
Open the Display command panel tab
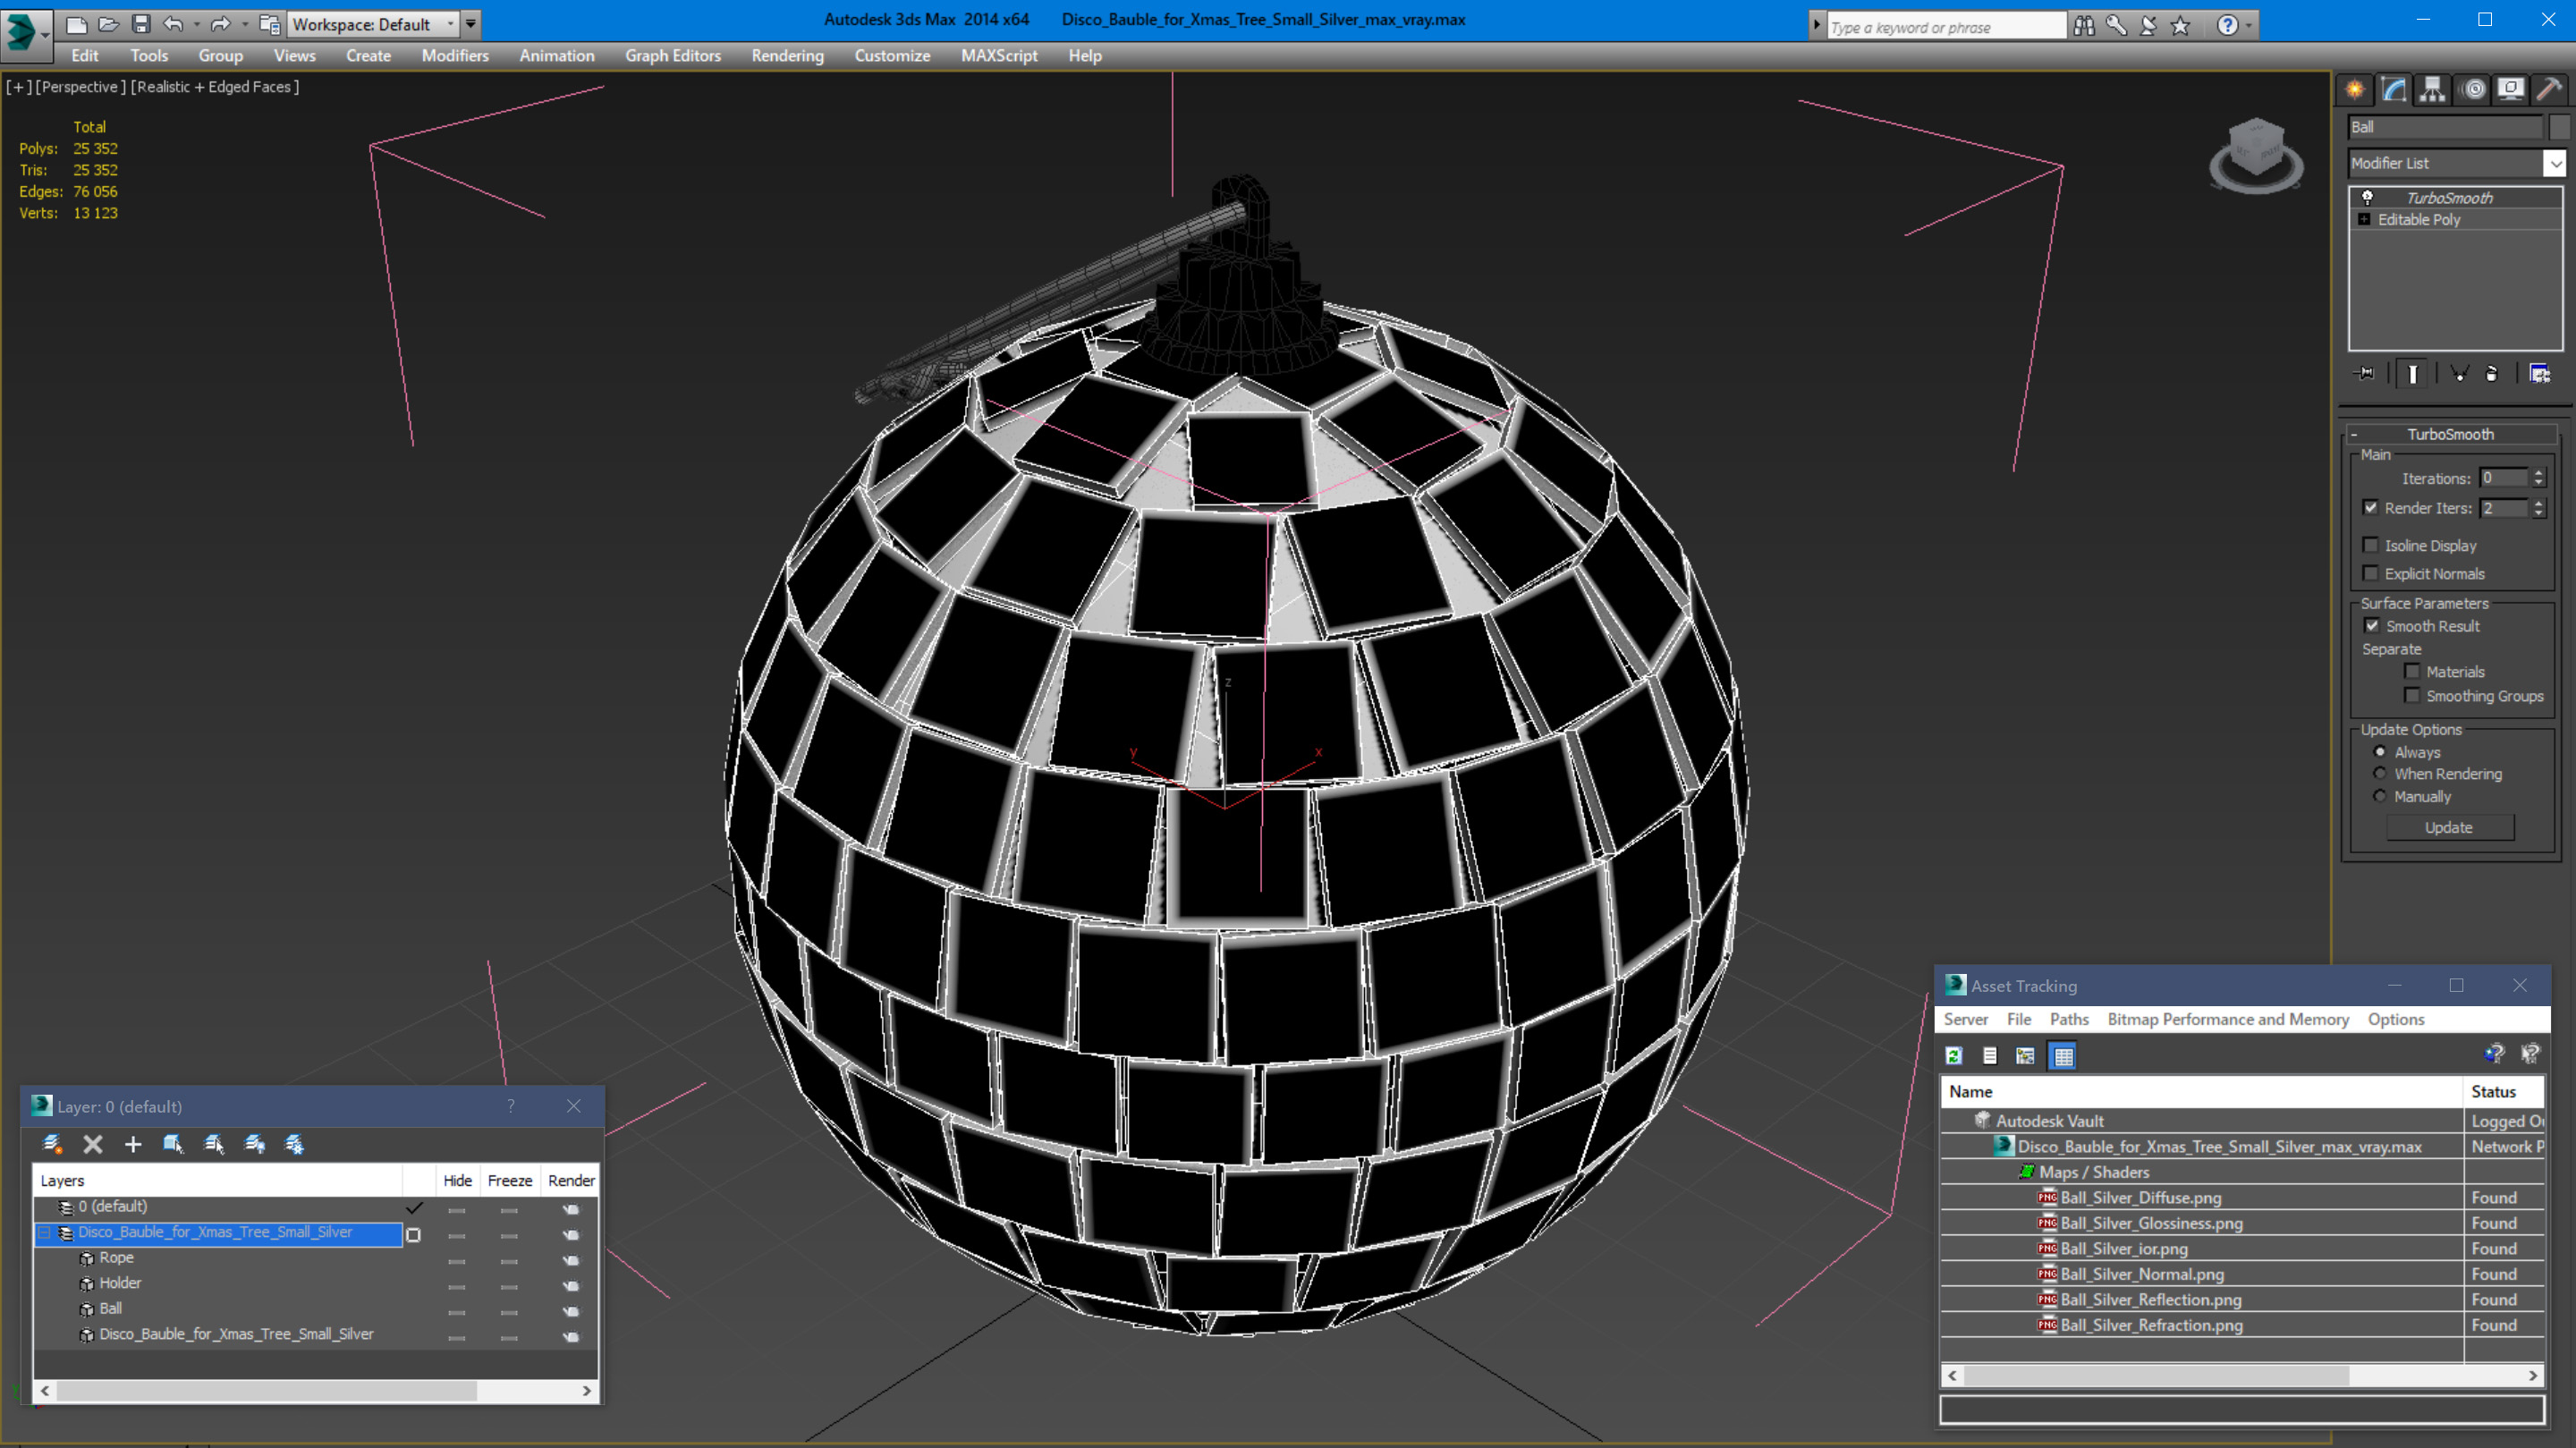point(2511,90)
